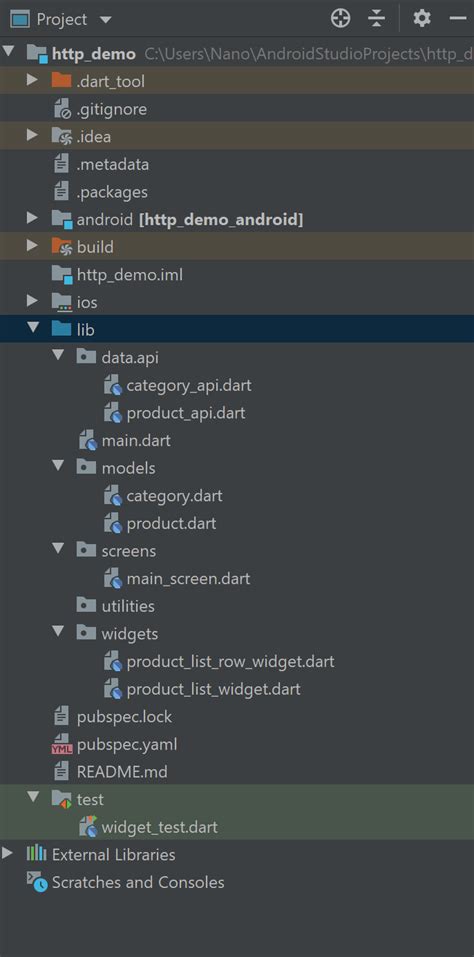This screenshot has height=957, width=474.
Task: Select .gitignore file name
Action: click(x=112, y=109)
